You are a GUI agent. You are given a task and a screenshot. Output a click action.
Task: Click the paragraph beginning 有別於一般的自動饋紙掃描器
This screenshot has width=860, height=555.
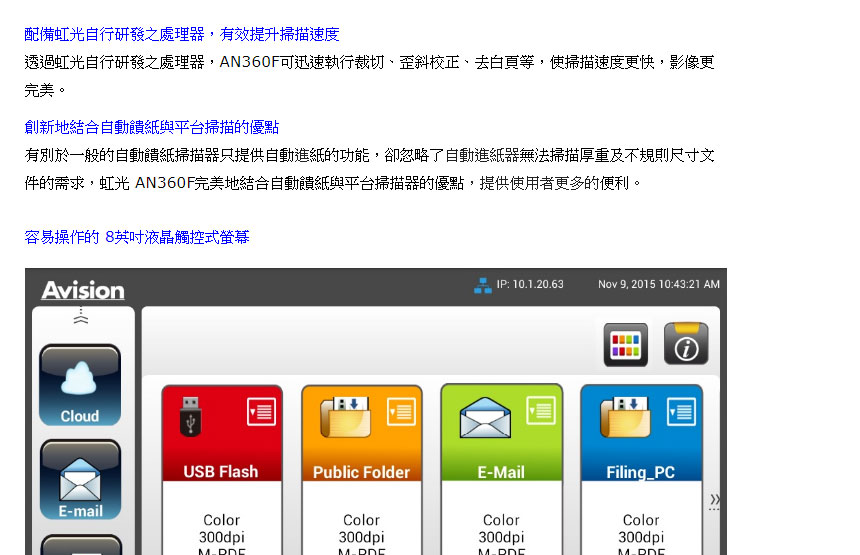tap(370, 169)
